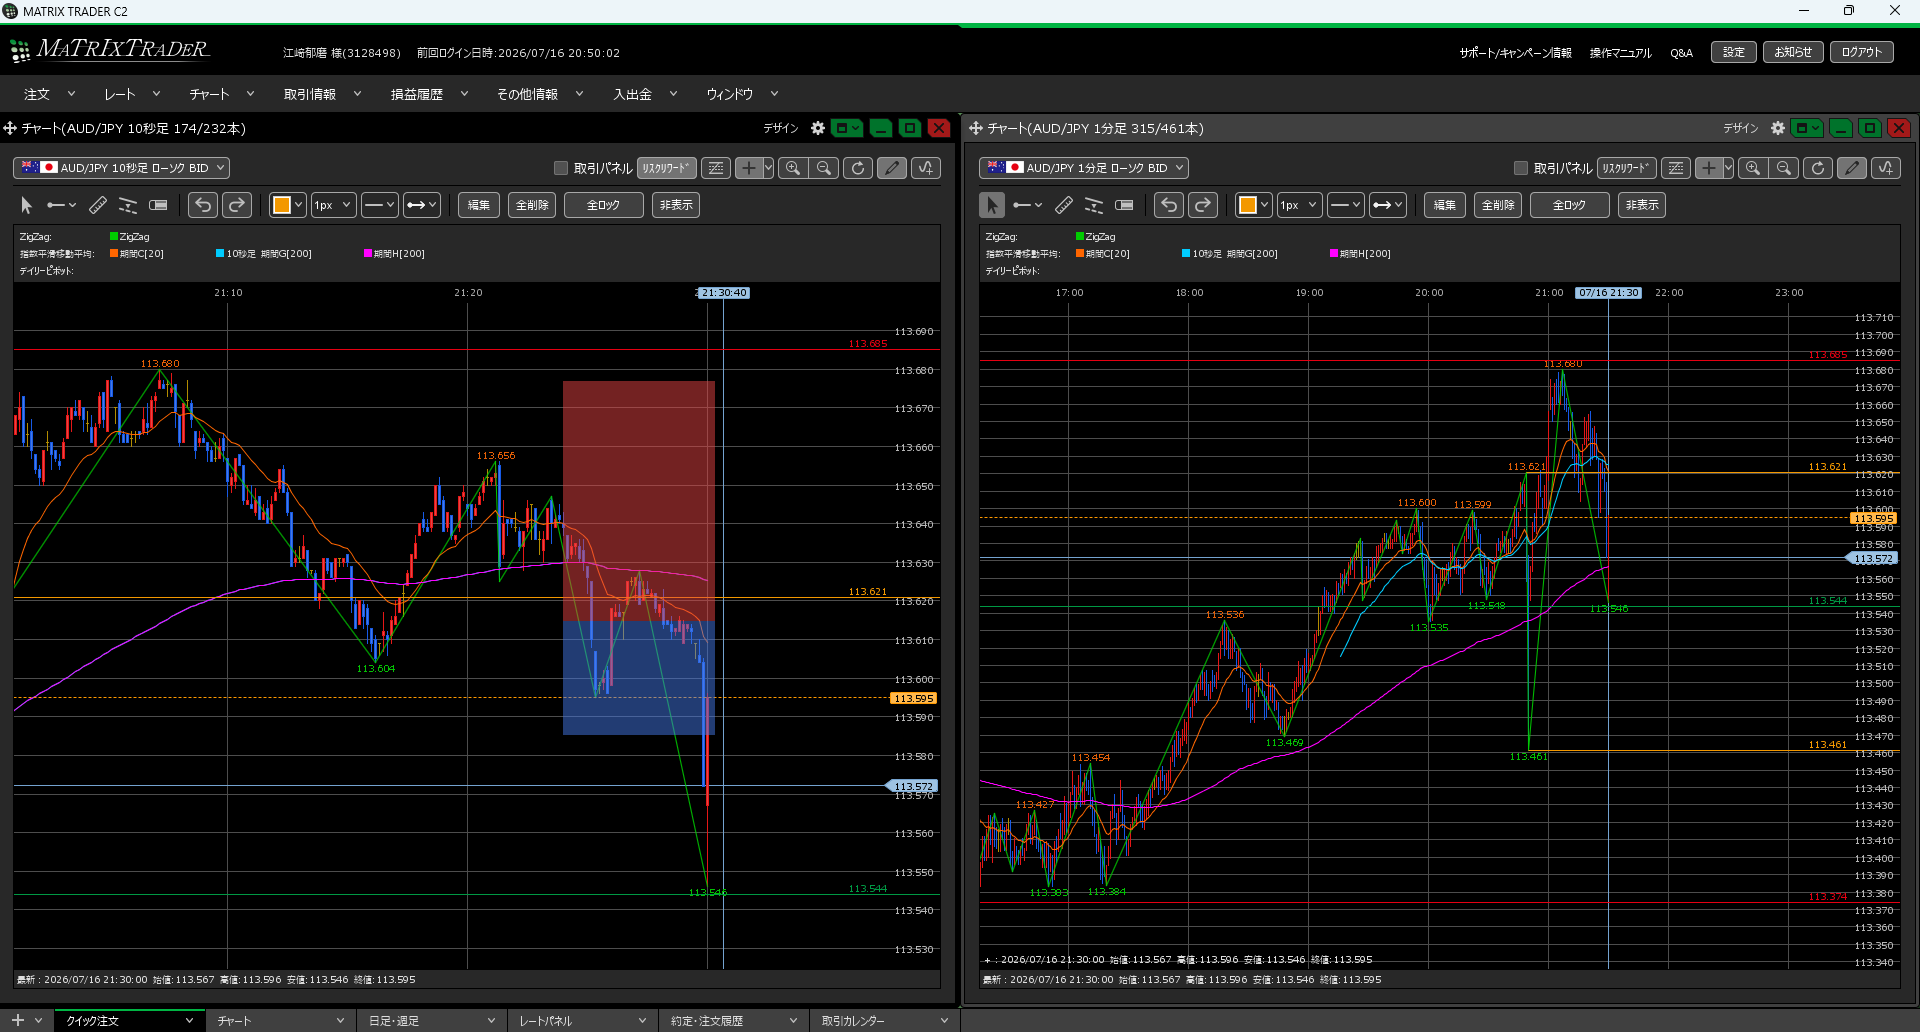
Task: Toggle the pencil drawing toolbar in 10秒足 chart
Action: pos(892,168)
